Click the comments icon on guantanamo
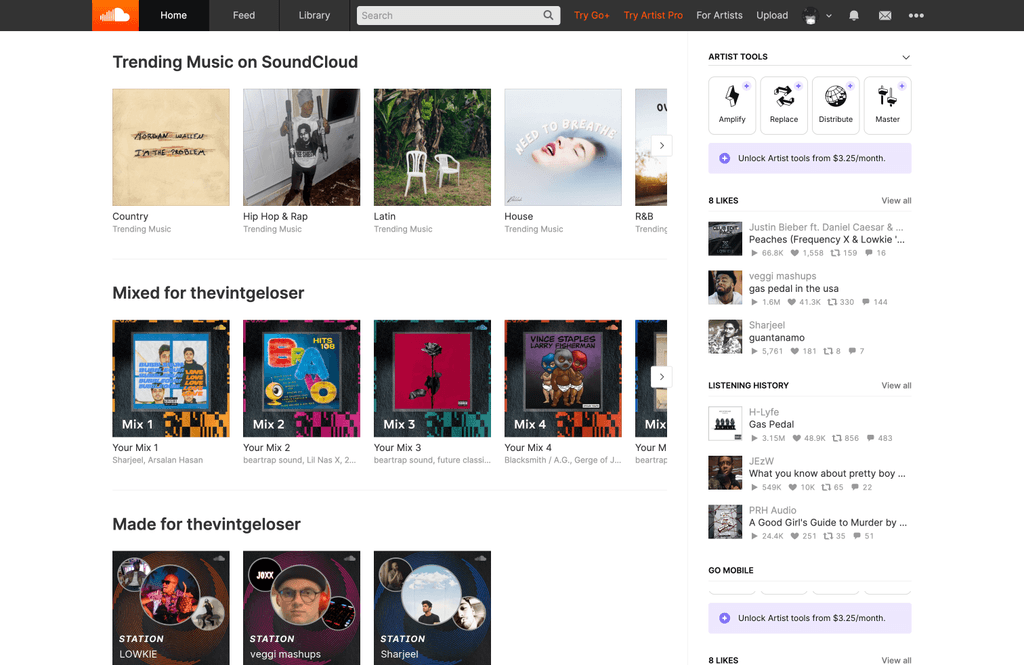Screen dimensions: 1024x665 (x=852, y=351)
